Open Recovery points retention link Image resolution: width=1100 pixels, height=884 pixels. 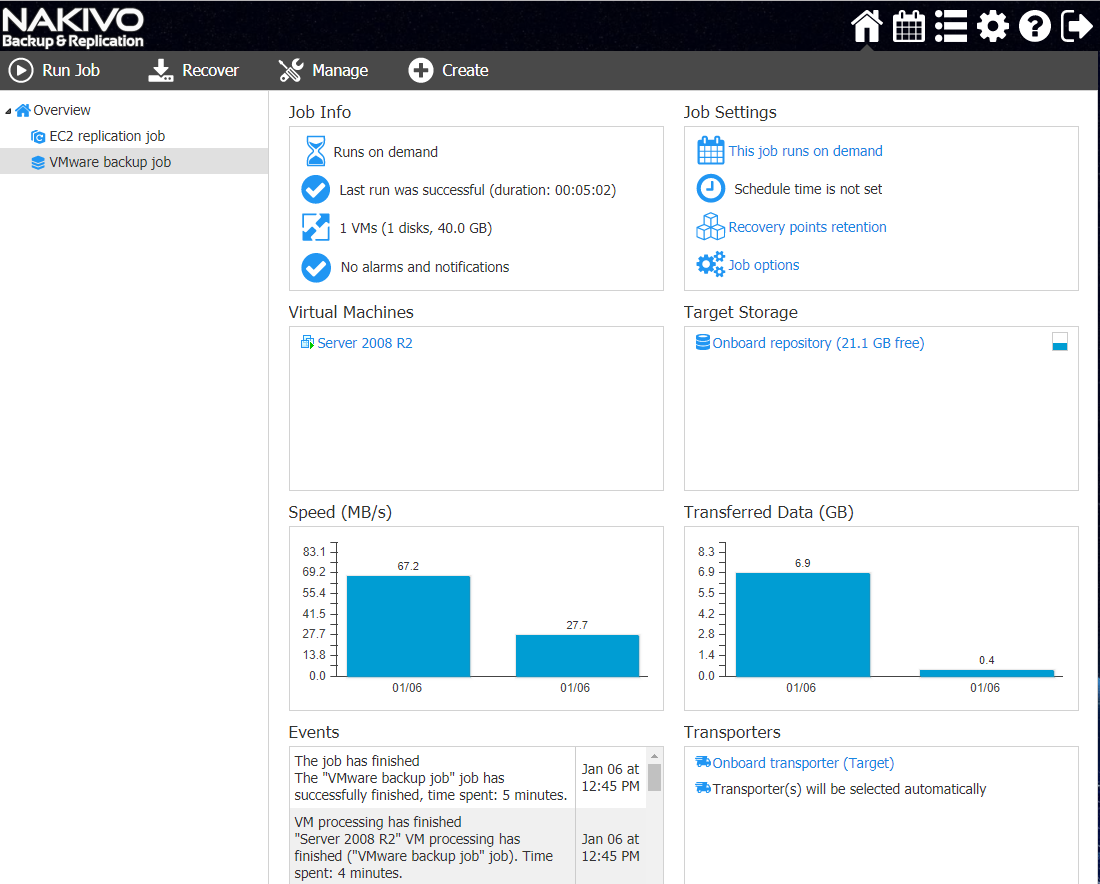pyautogui.click(x=807, y=227)
